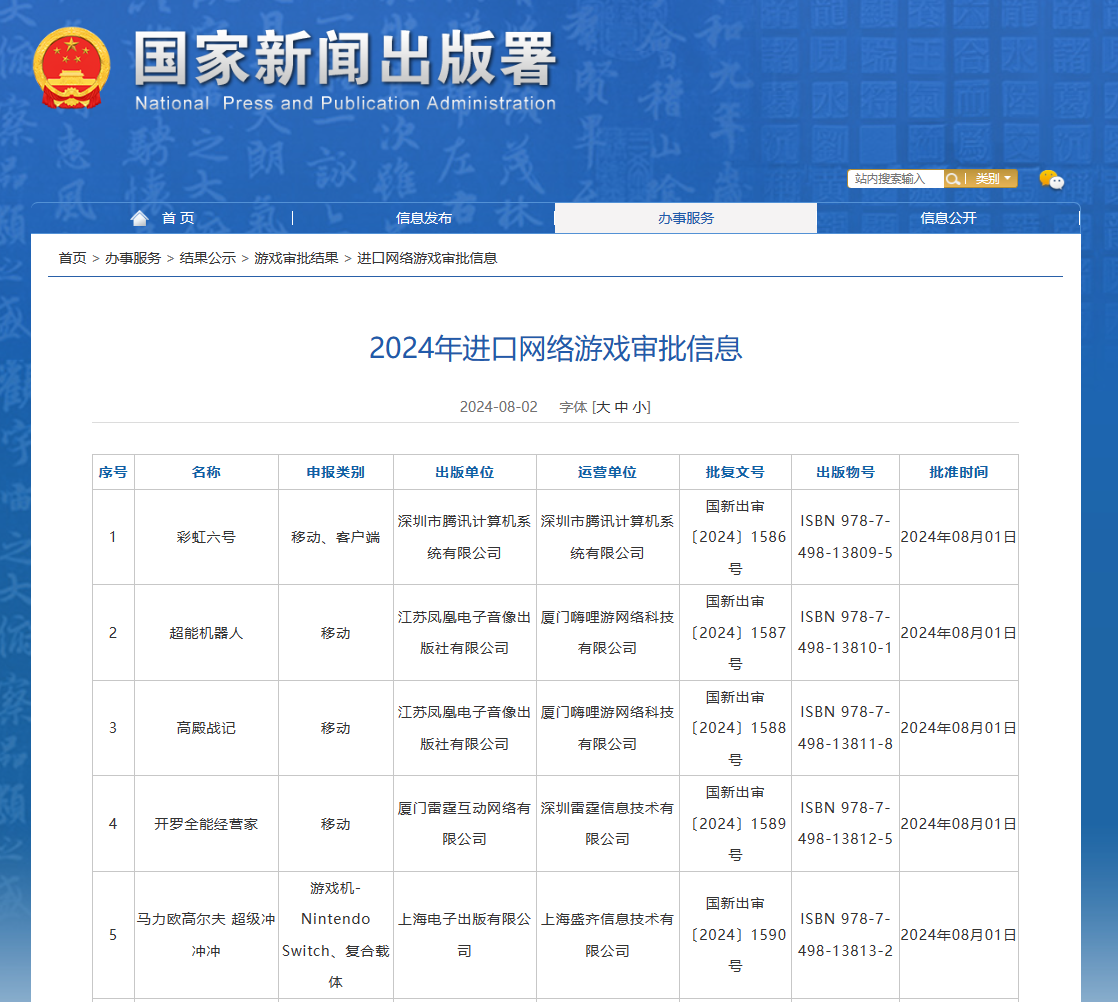This screenshot has width=1118, height=1002.
Task: Click the national emblem logo
Action: 72,68
